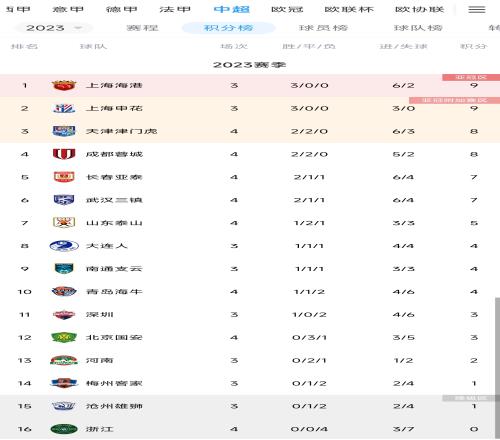Click the 长春亚泰 team logo
Image resolution: width=500 pixels, height=440 pixels.
(x=64, y=177)
